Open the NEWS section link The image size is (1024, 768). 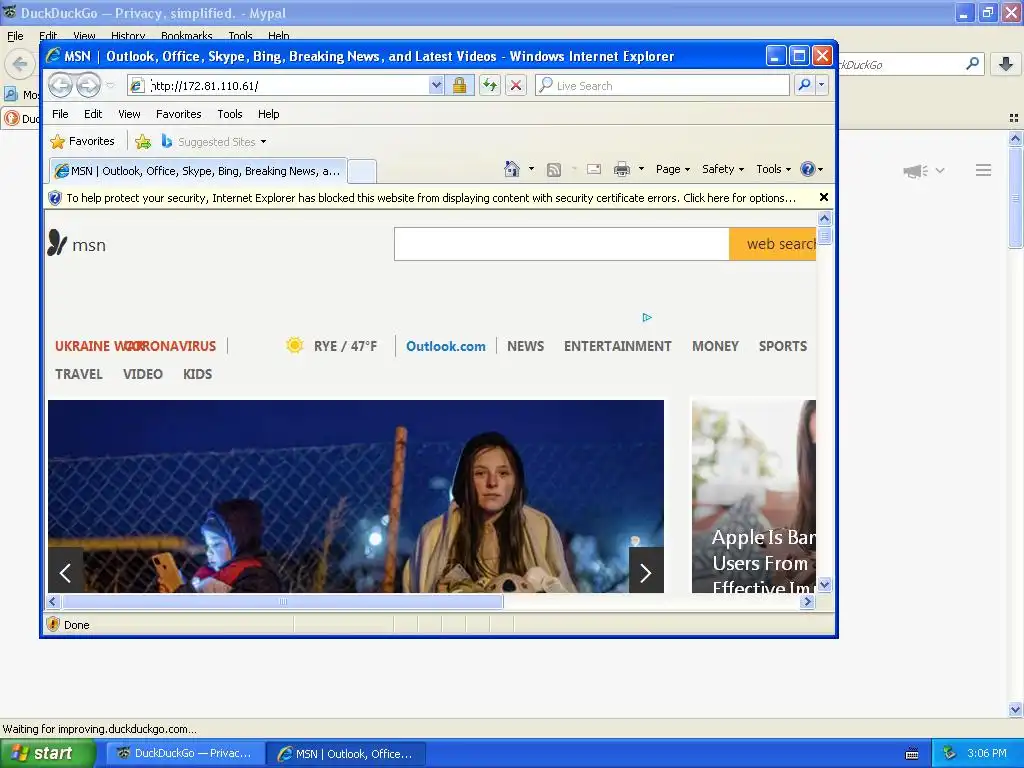point(526,346)
